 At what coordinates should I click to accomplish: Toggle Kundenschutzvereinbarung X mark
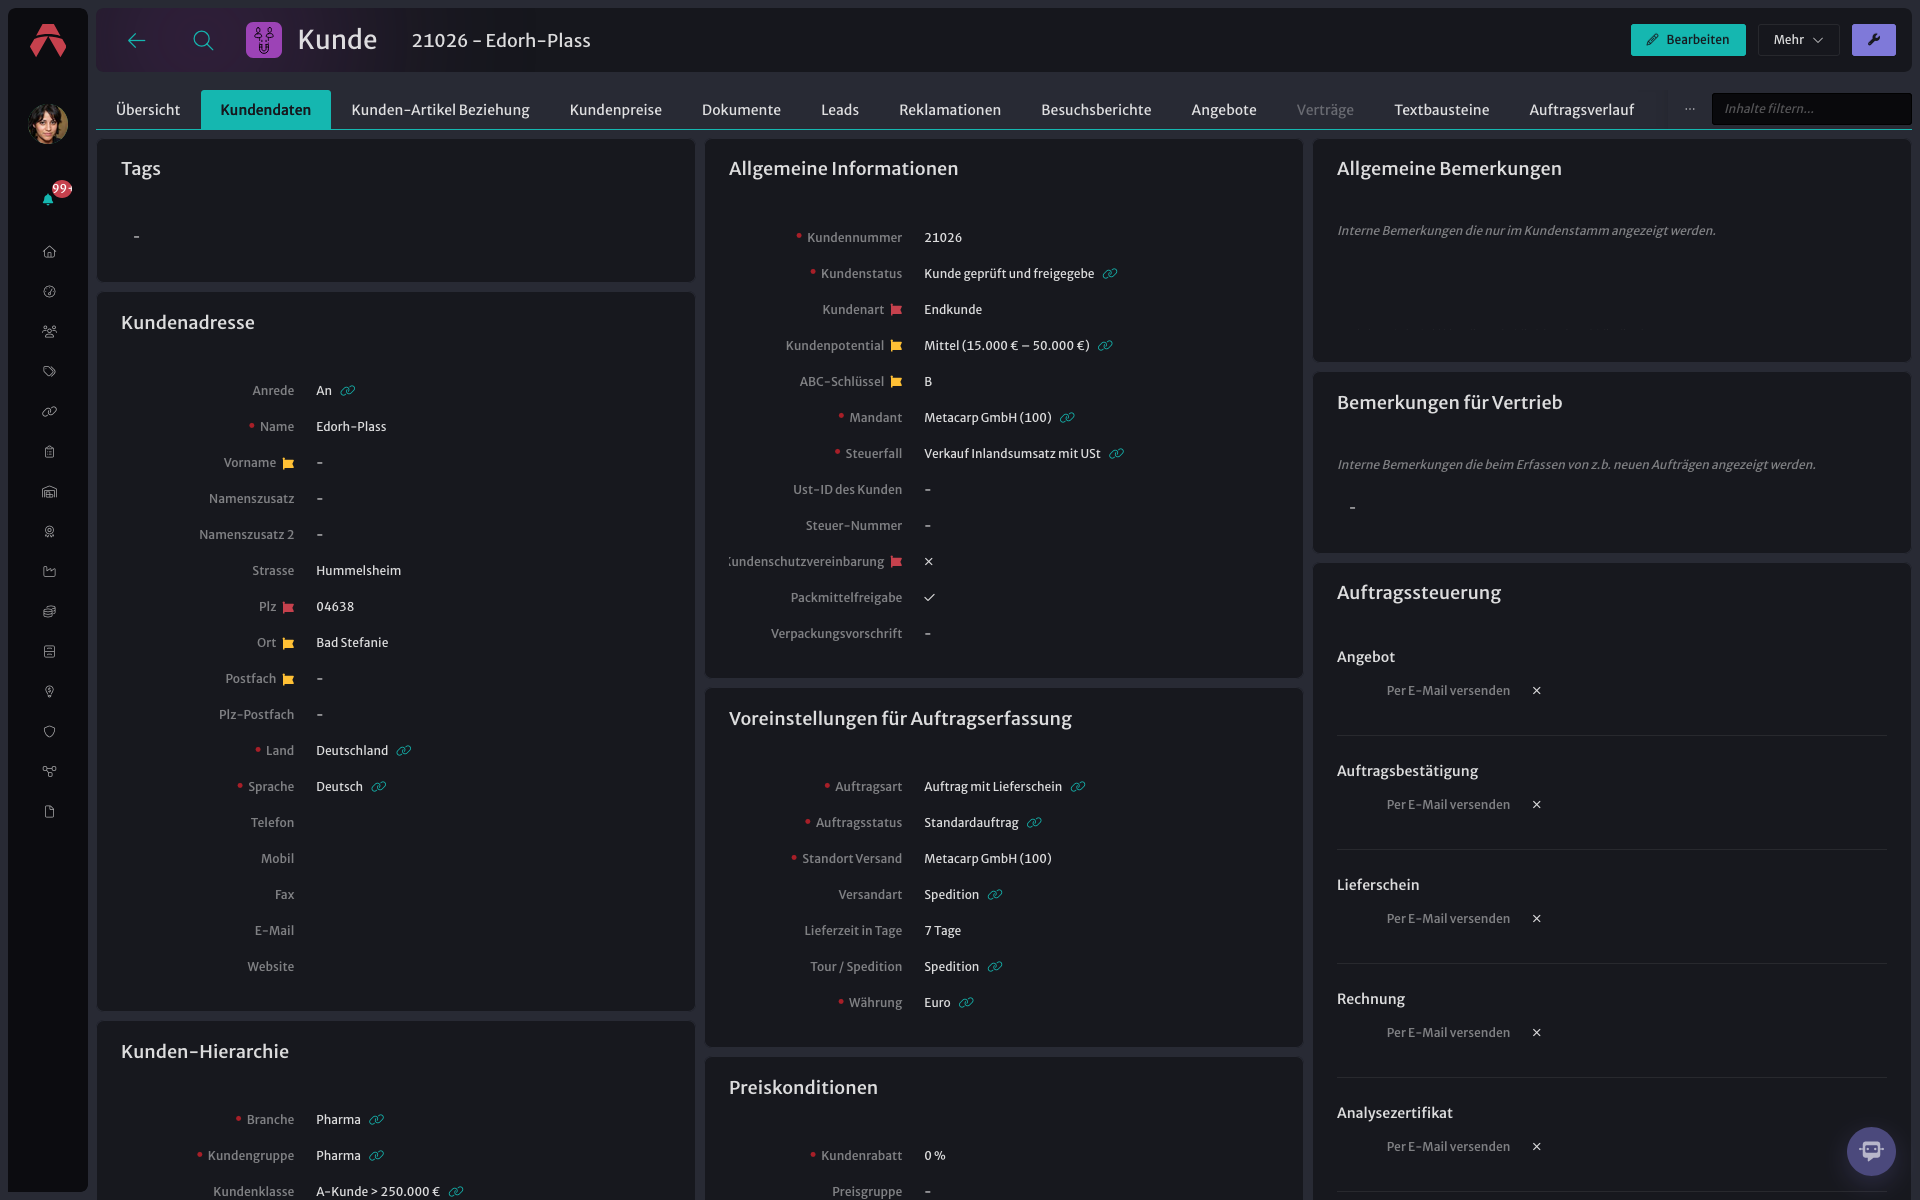[929, 562]
